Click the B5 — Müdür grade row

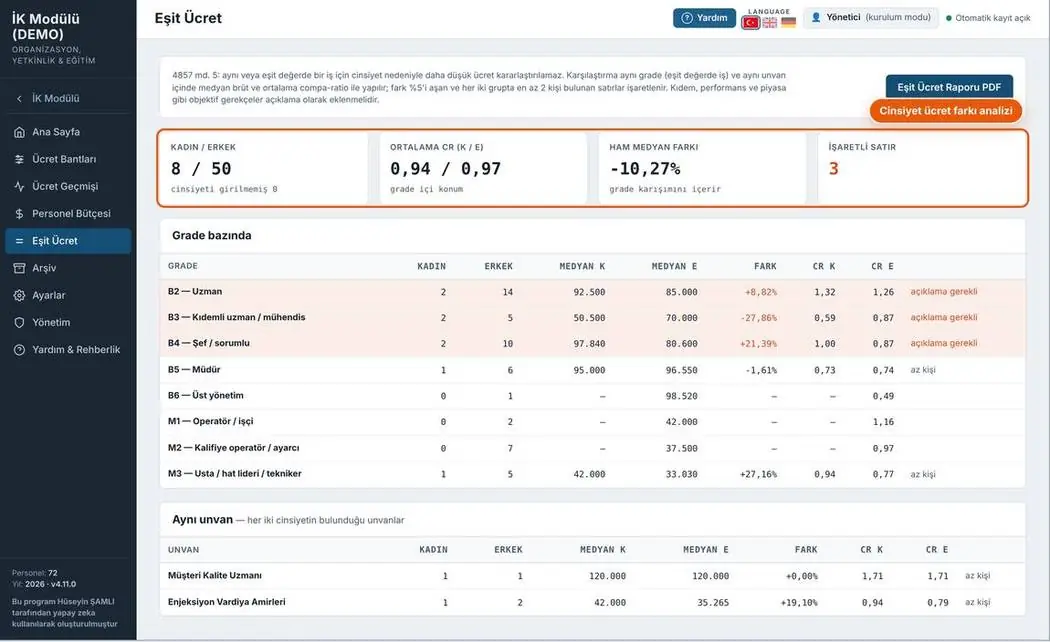592,370
